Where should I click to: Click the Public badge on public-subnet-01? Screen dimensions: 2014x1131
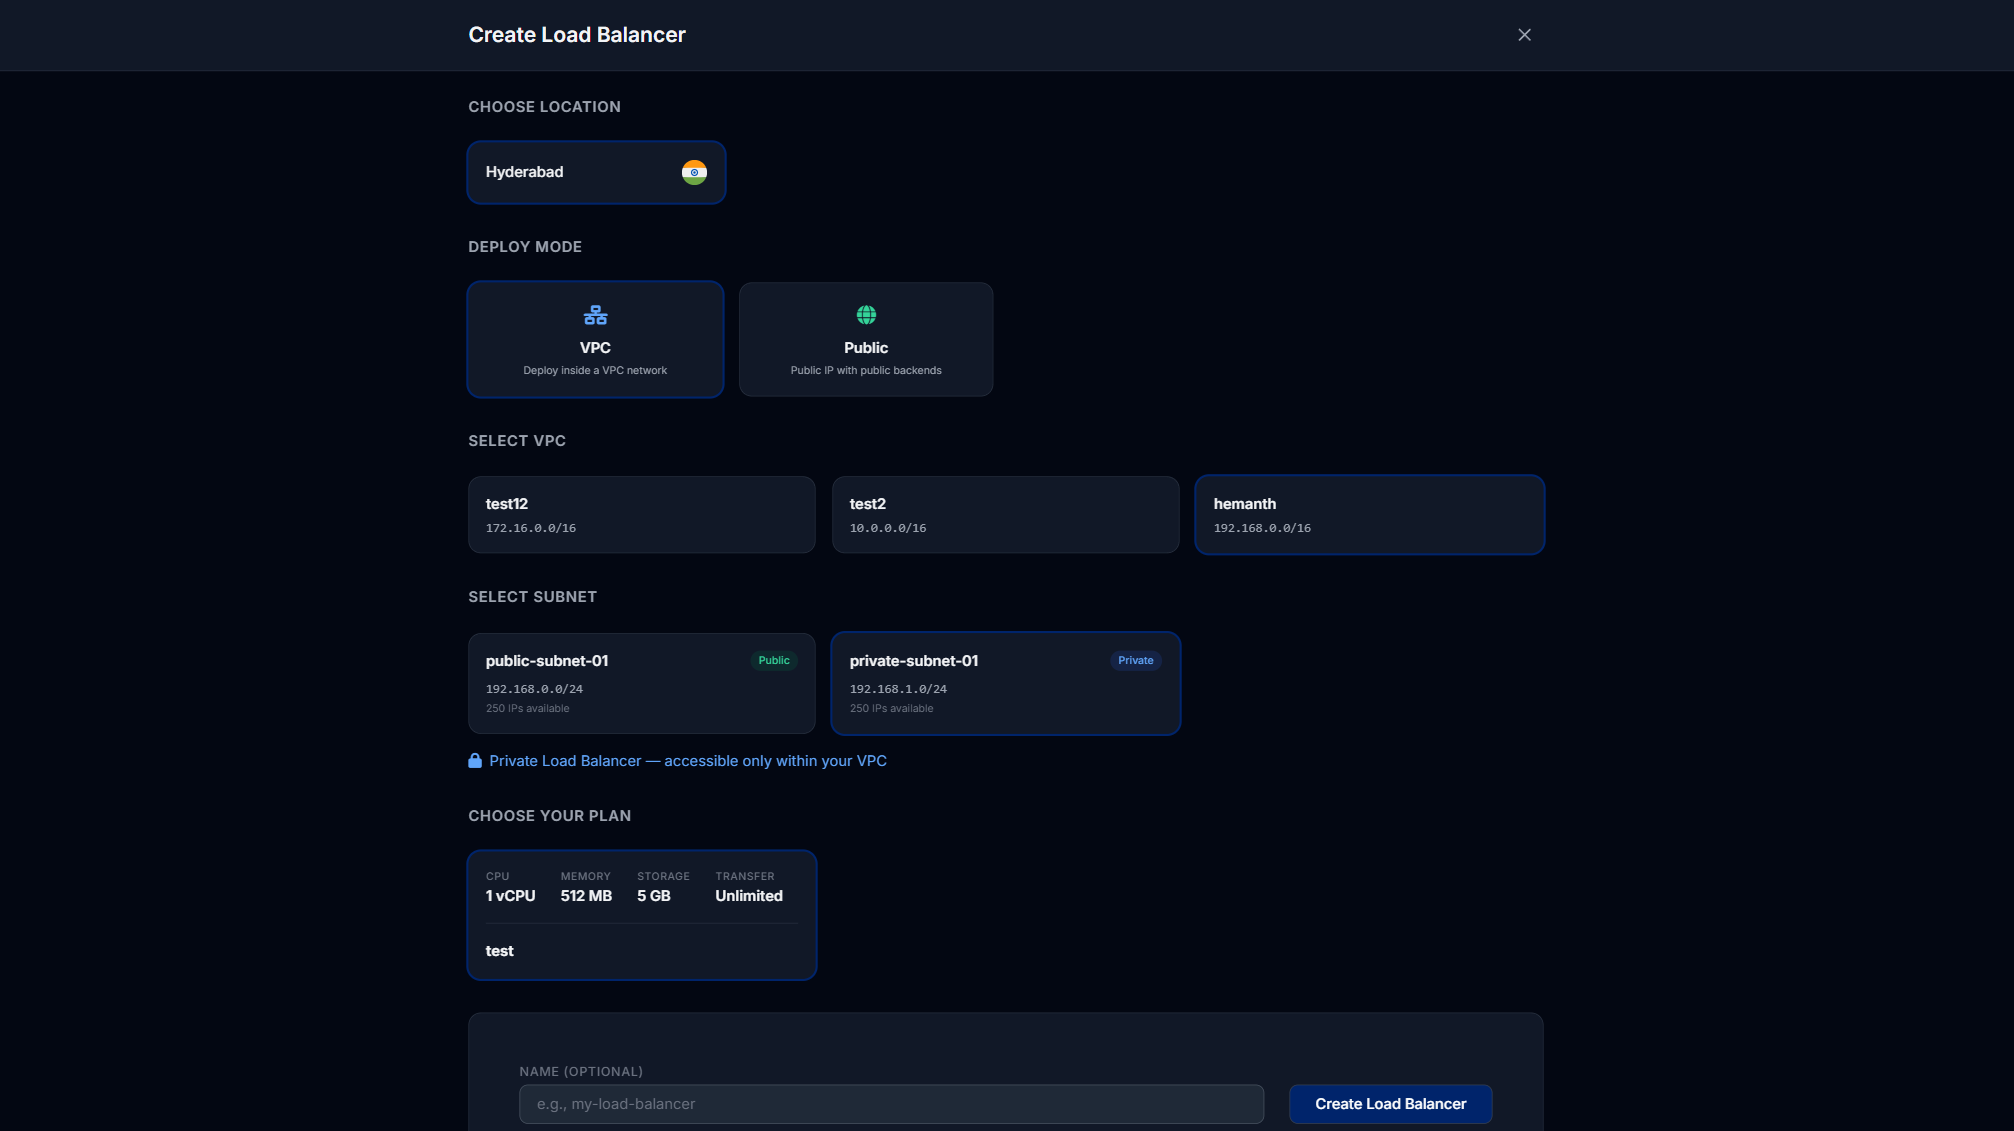[x=774, y=660]
